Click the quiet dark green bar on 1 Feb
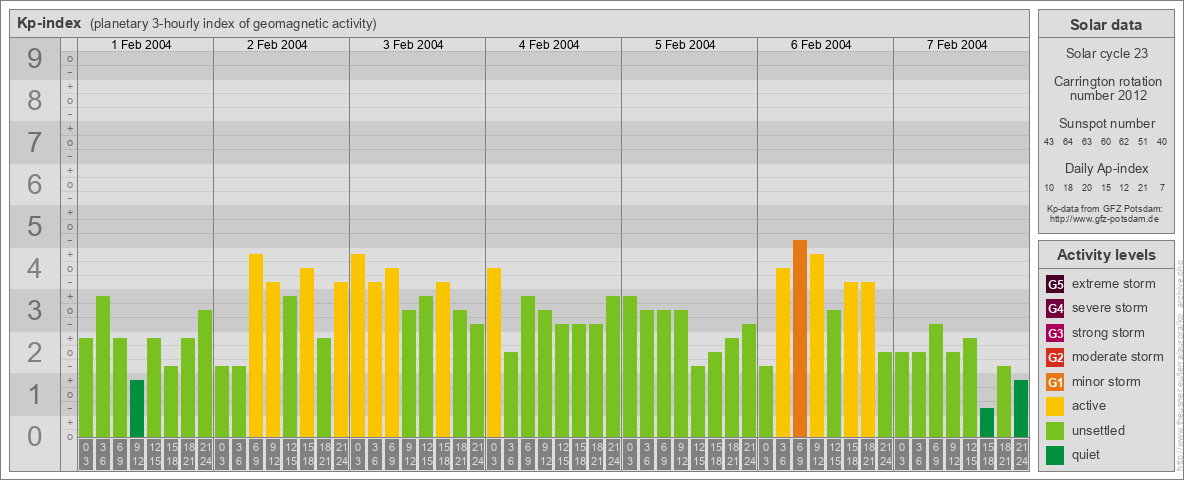The width and height of the screenshot is (1184, 480). point(137,408)
